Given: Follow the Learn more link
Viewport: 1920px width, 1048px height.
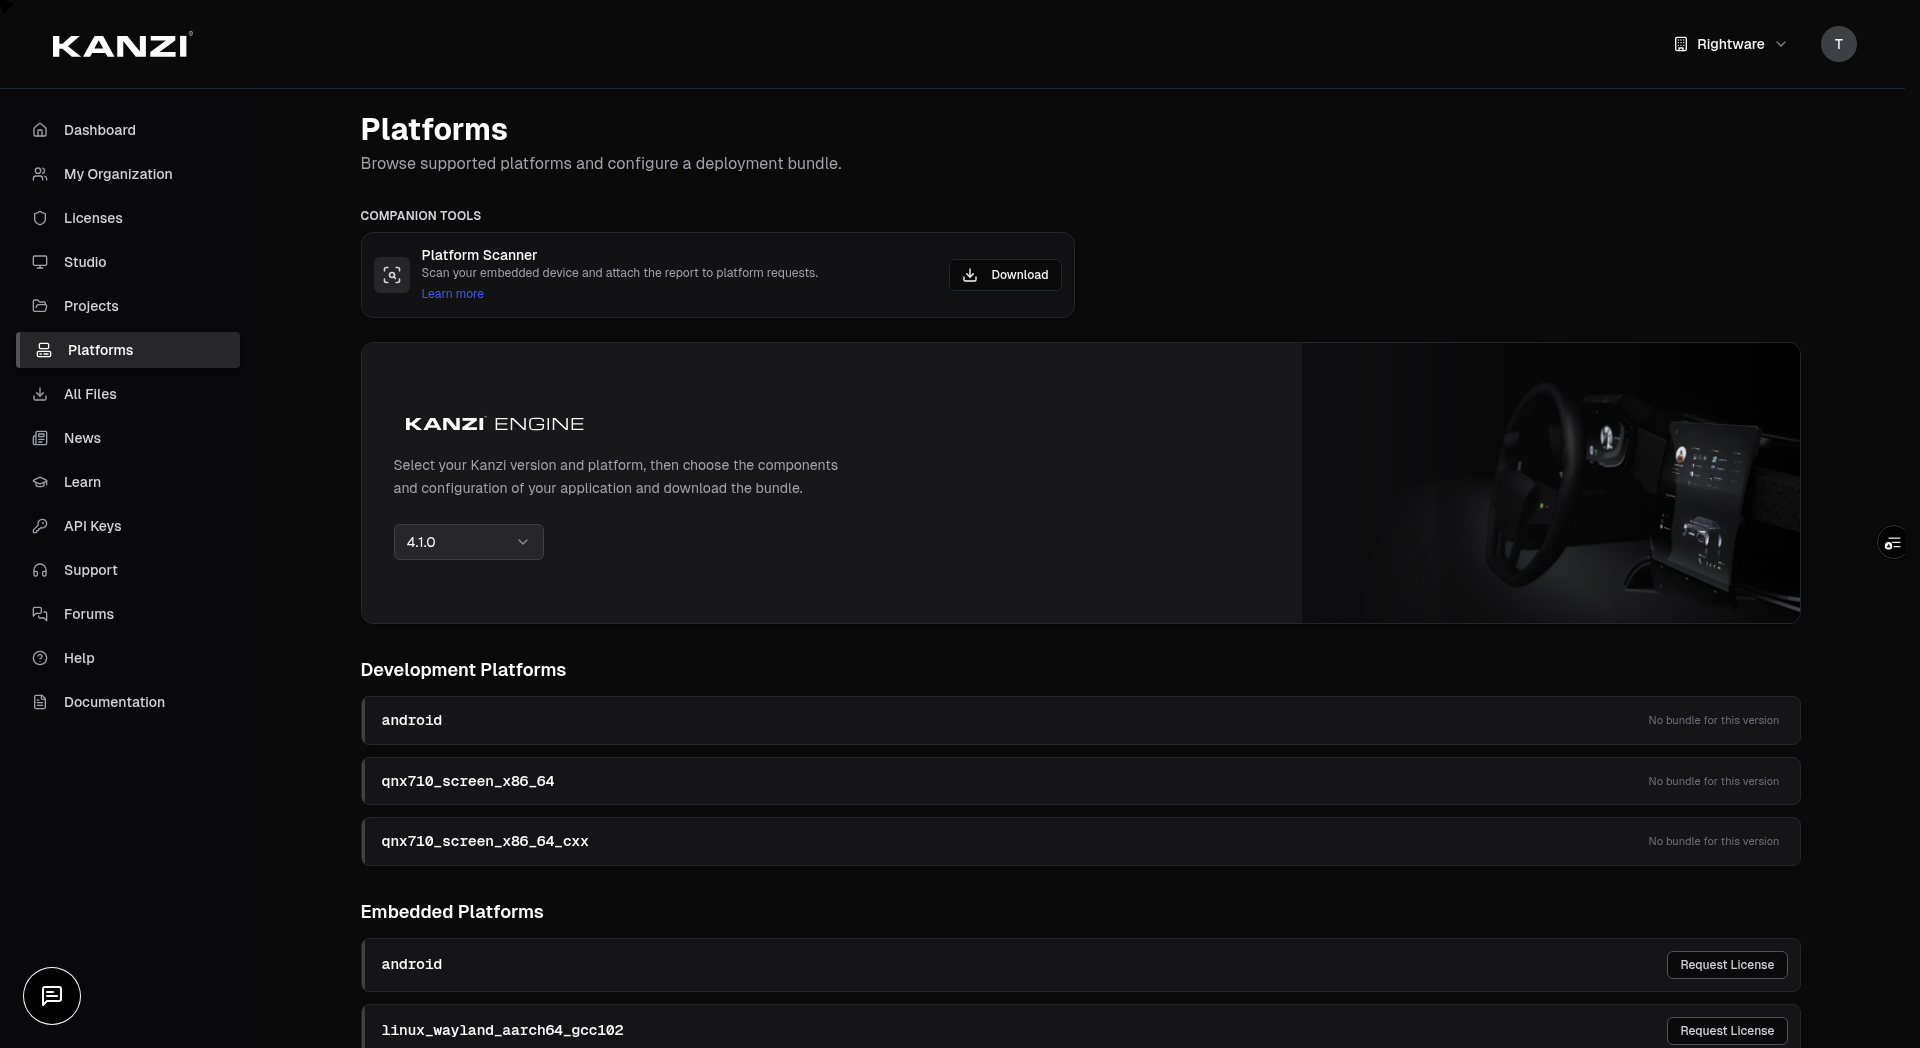Looking at the screenshot, I should click(x=452, y=294).
